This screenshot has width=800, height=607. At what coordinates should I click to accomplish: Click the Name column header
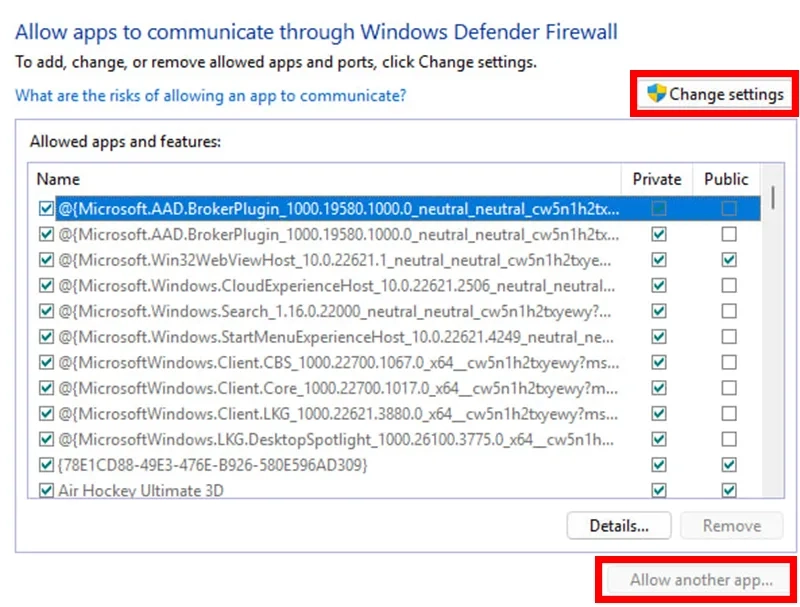point(58,179)
